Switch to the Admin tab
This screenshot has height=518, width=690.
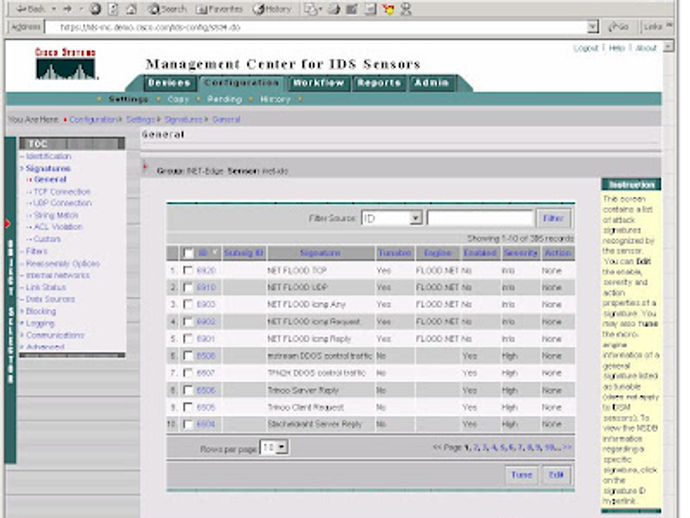(432, 83)
